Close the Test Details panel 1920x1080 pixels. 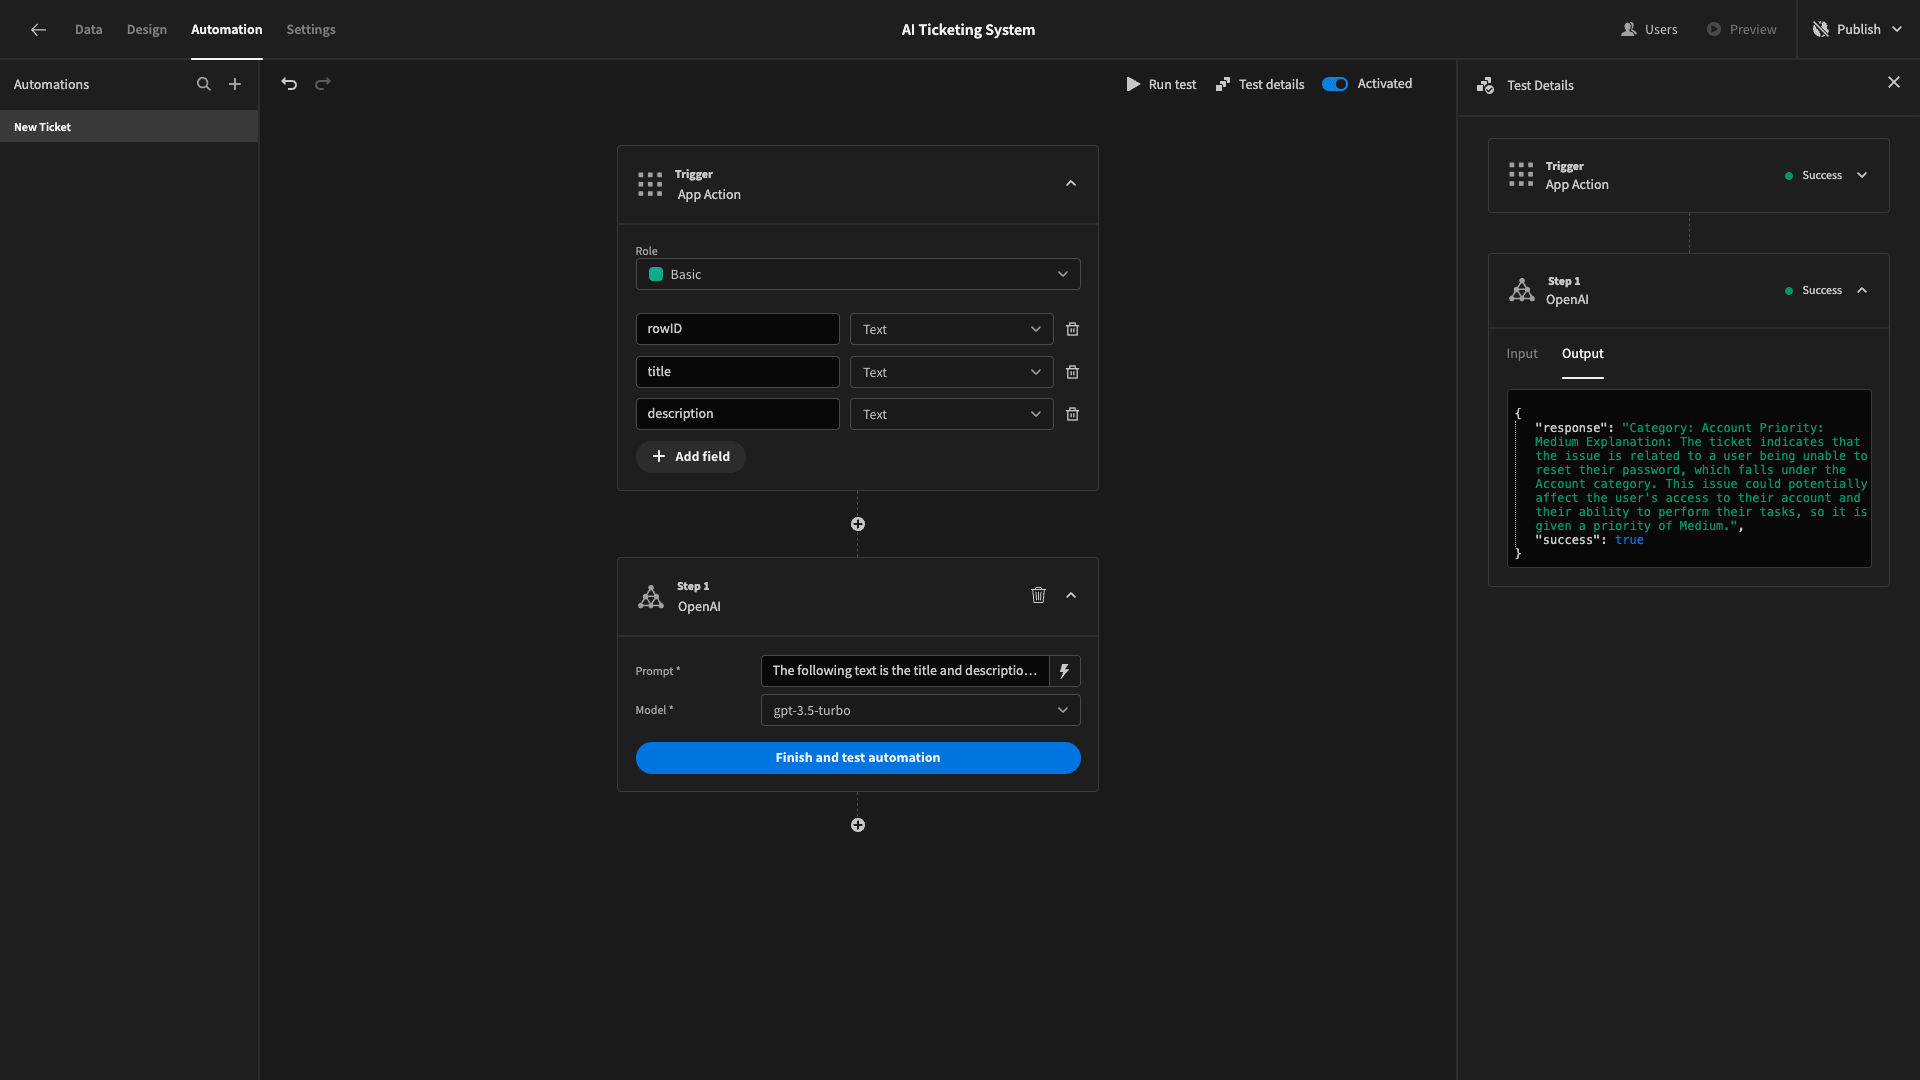[x=1894, y=83]
